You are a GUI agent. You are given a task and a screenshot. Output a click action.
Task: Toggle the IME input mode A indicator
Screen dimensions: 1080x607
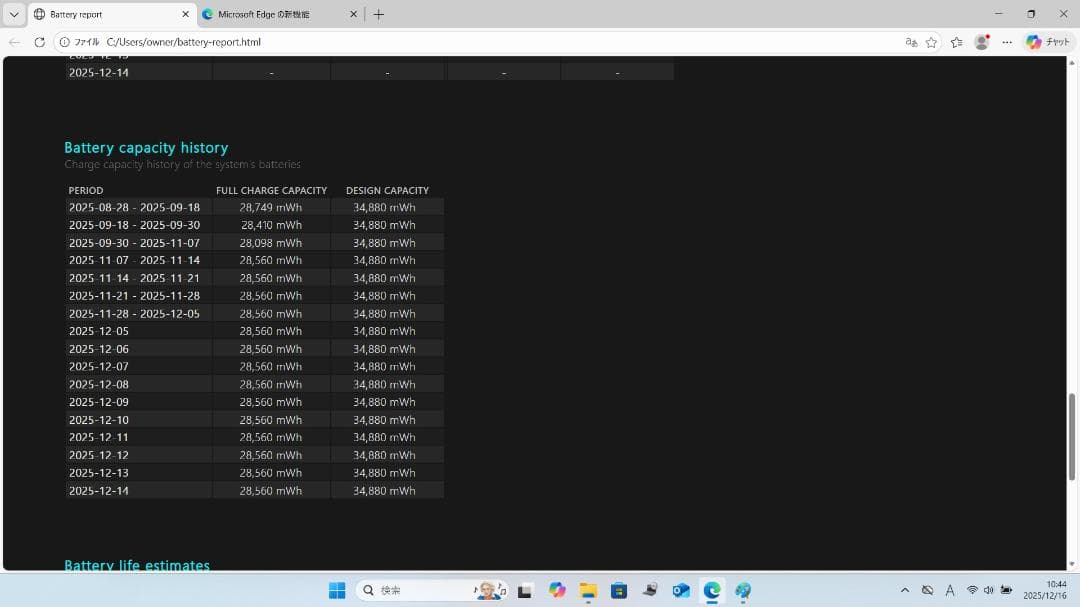(949, 590)
